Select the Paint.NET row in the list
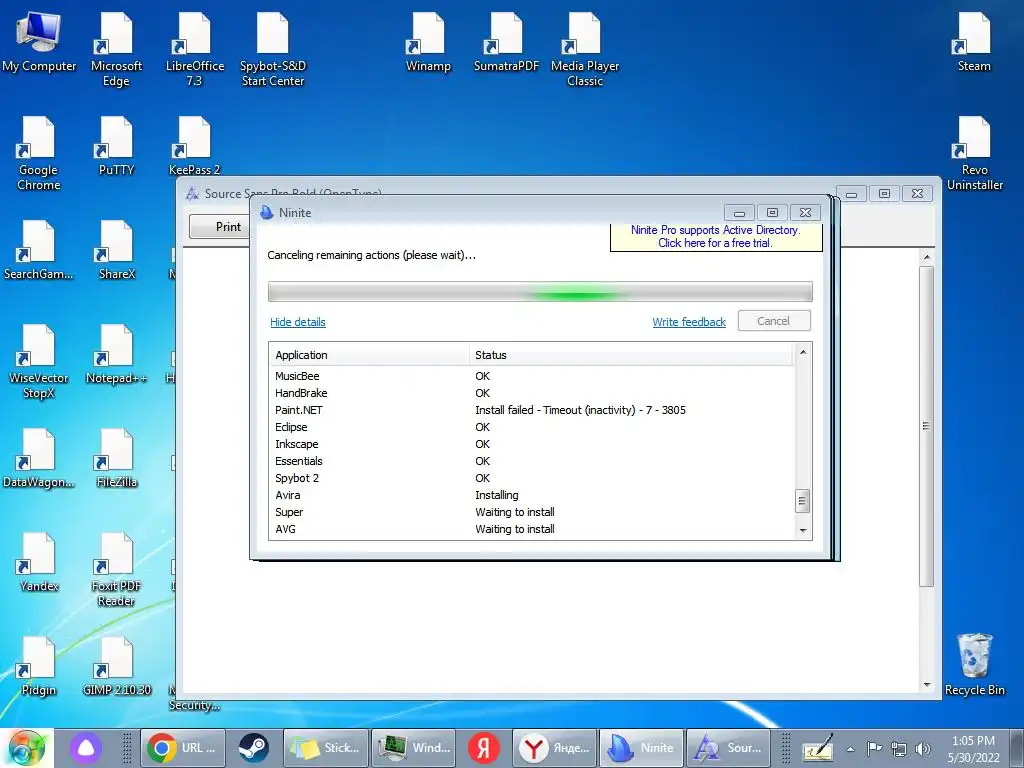Image resolution: width=1024 pixels, height=768 pixels. click(532, 410)
